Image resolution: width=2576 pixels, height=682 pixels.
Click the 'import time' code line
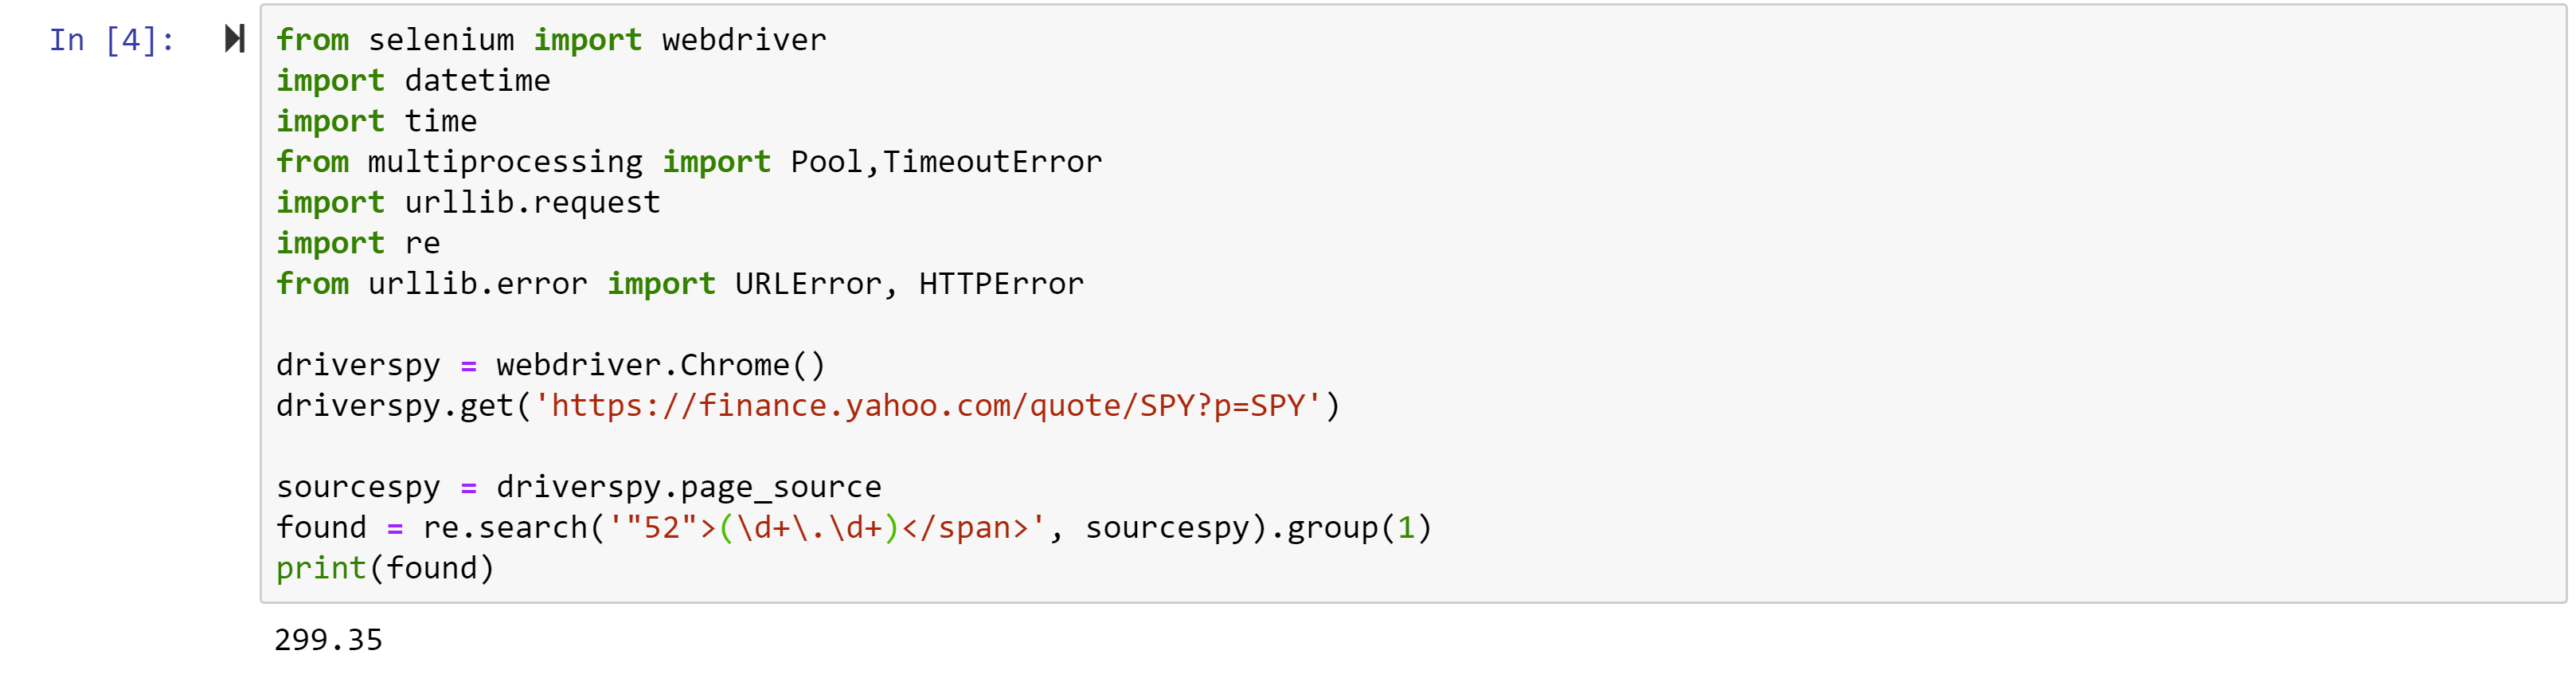(376, 121)
